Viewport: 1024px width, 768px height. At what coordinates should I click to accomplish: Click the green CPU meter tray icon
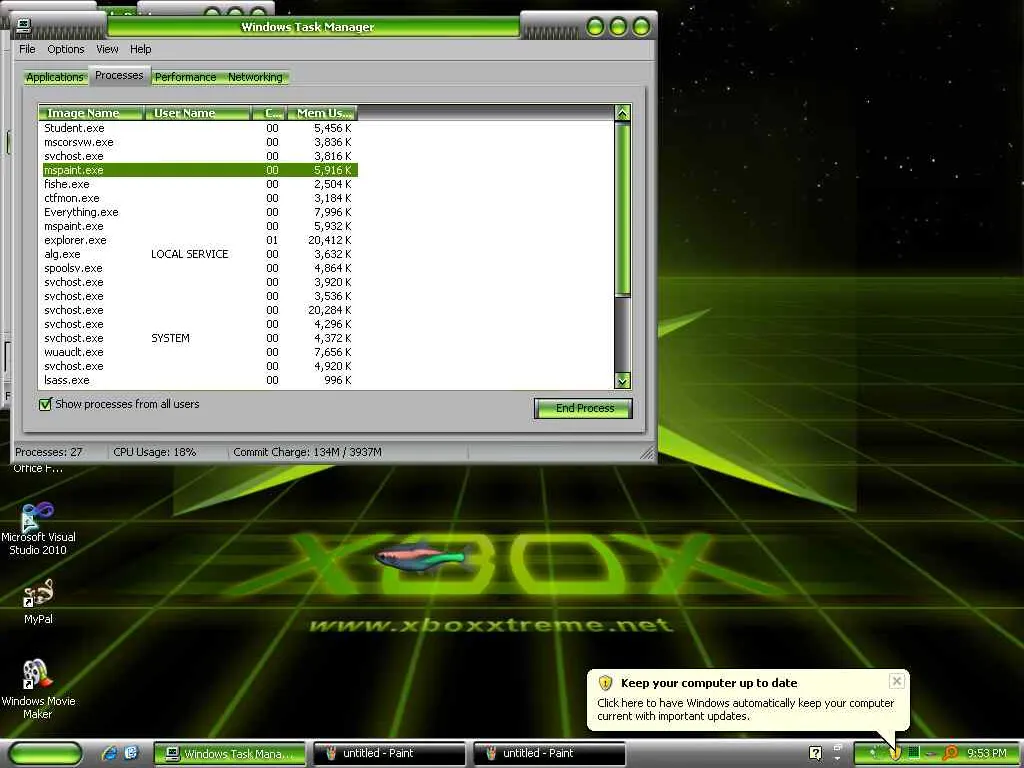click(x=914, y=753)
